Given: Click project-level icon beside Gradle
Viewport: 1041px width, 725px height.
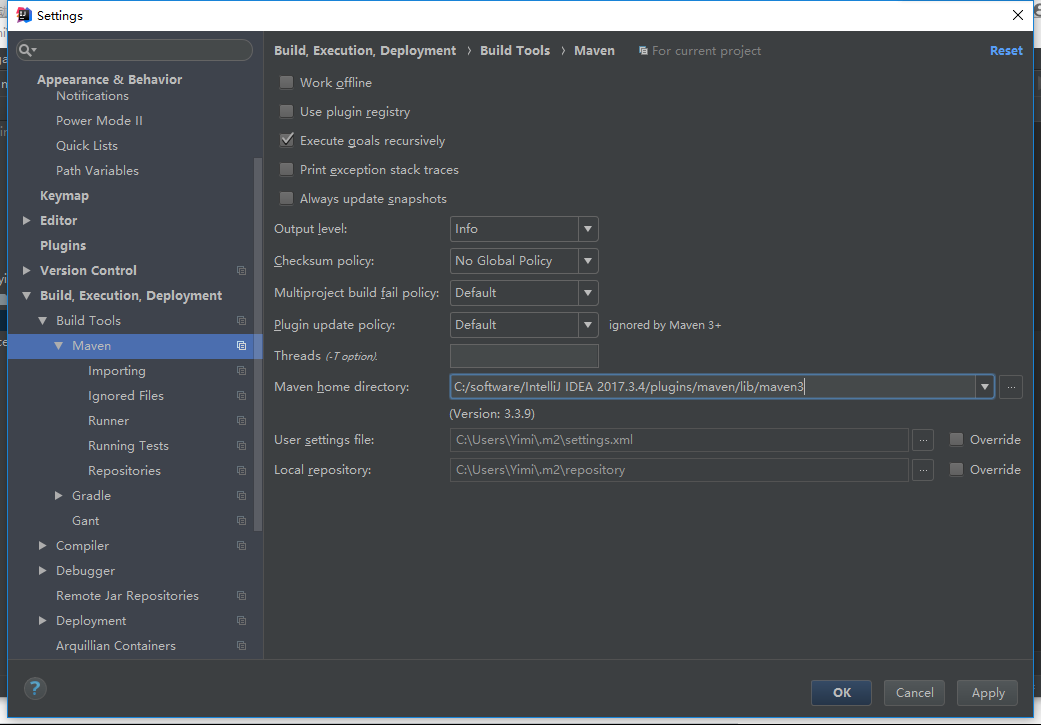Looking at the screenshot, I should [x=242, y=496].
